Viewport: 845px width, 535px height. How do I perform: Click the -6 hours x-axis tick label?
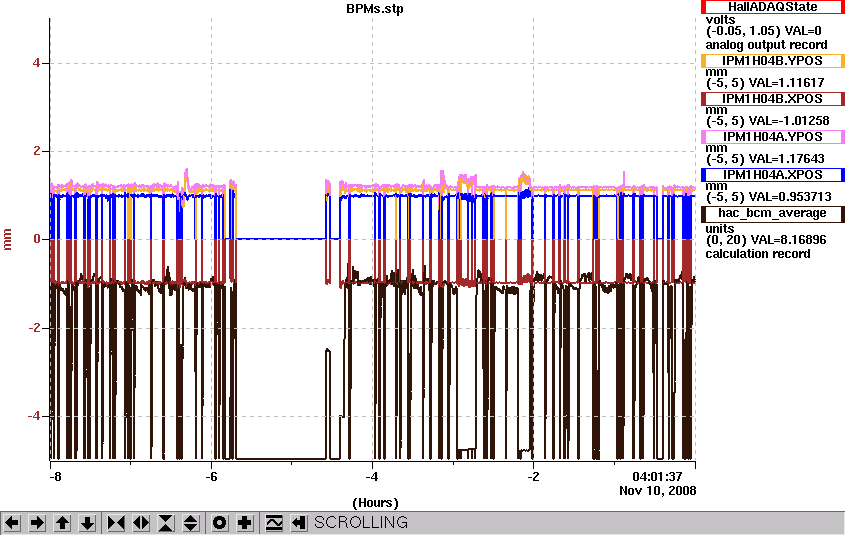[211, 477]
